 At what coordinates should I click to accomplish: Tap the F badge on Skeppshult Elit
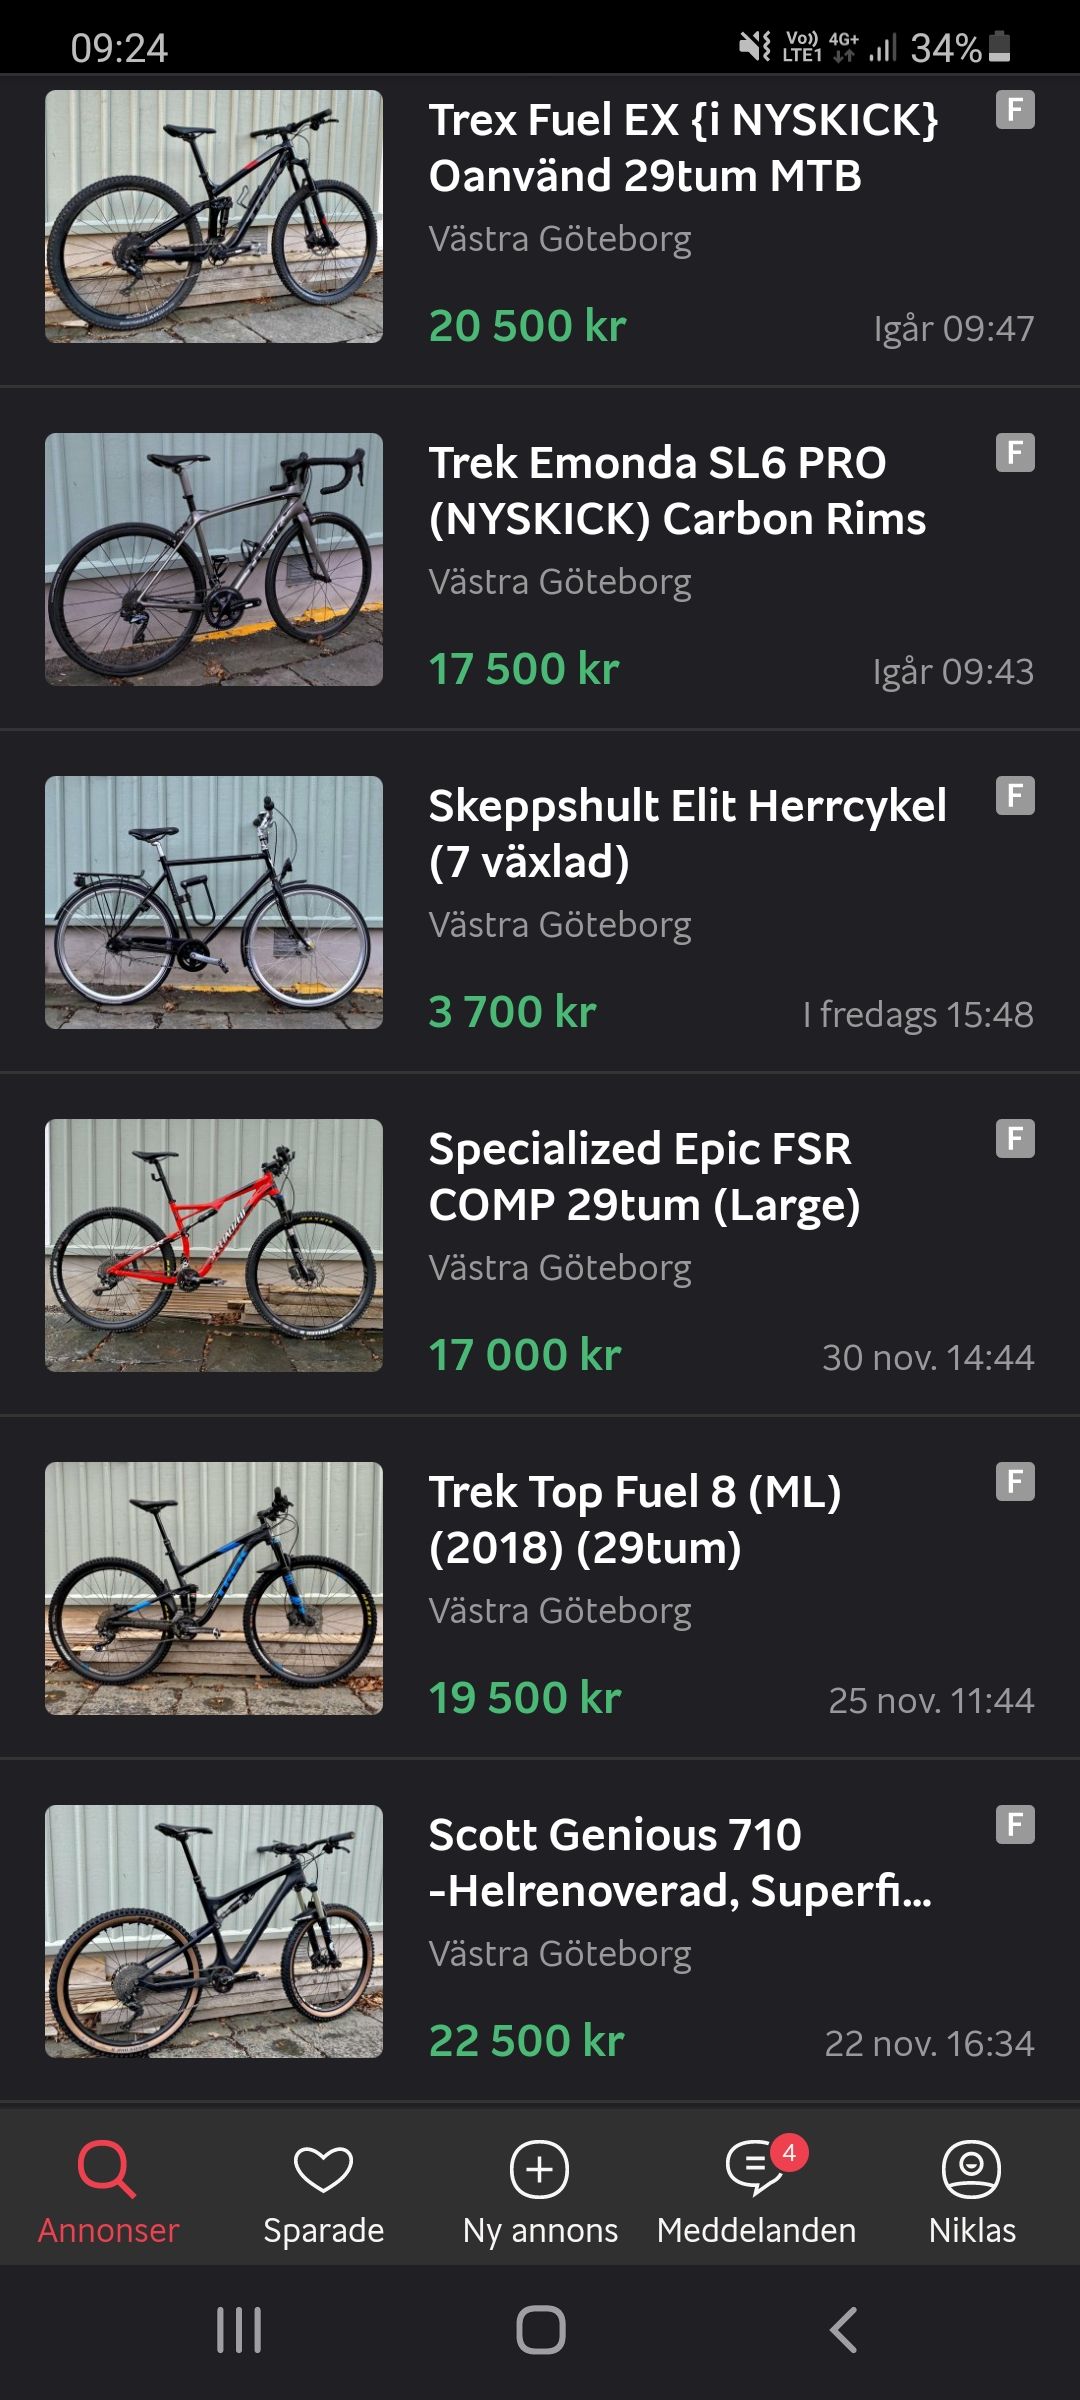pos(1014,796)
